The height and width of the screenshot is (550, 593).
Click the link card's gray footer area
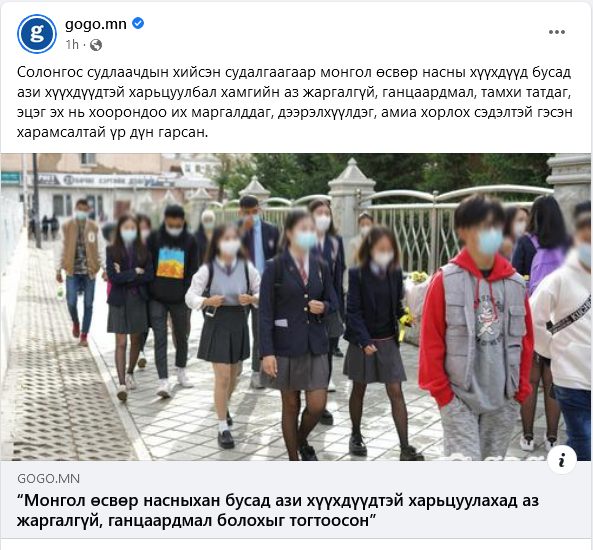295,499
